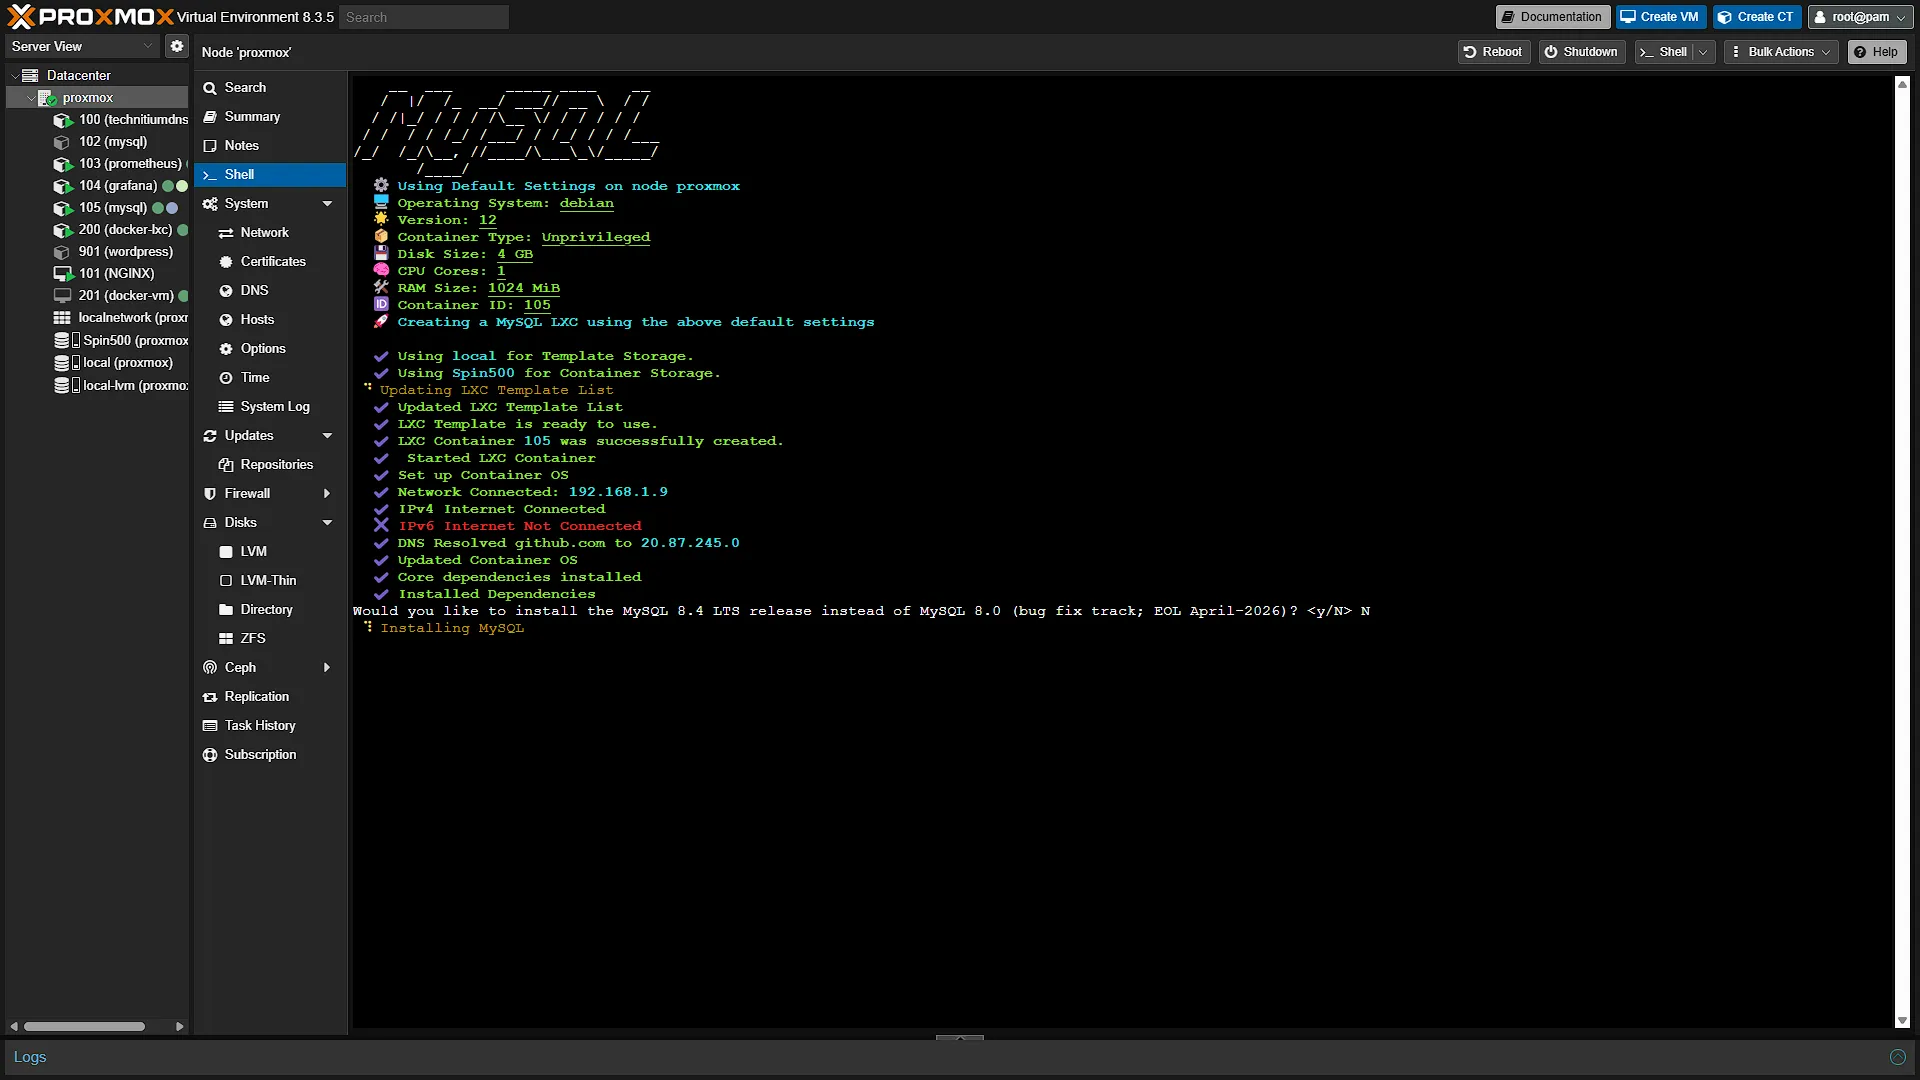Click the Create CT button

tap(1757, 17)
